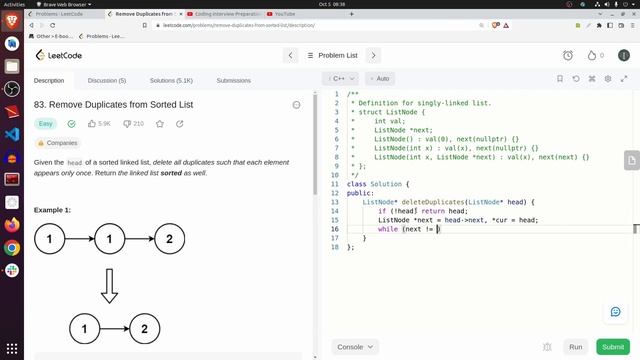Open editor settings gear icon
This screenshot has height=360, width=640.
coord(608,78)
